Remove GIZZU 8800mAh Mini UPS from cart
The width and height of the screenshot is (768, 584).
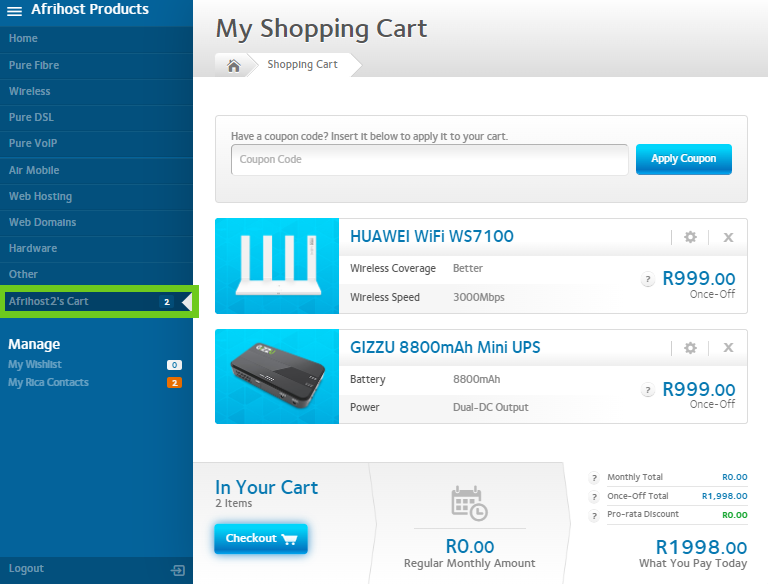tap(728, 348)
